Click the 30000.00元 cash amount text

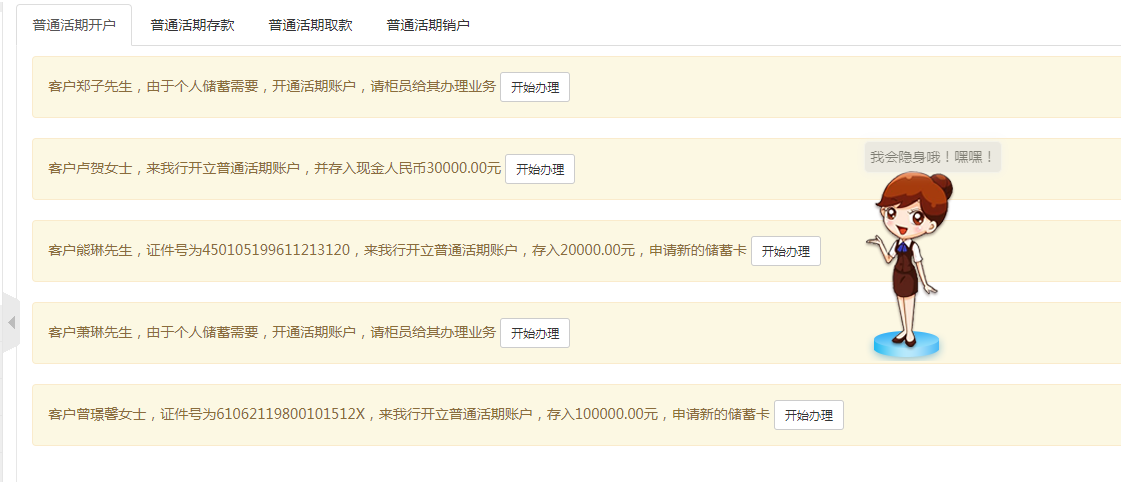pos(464,169)
